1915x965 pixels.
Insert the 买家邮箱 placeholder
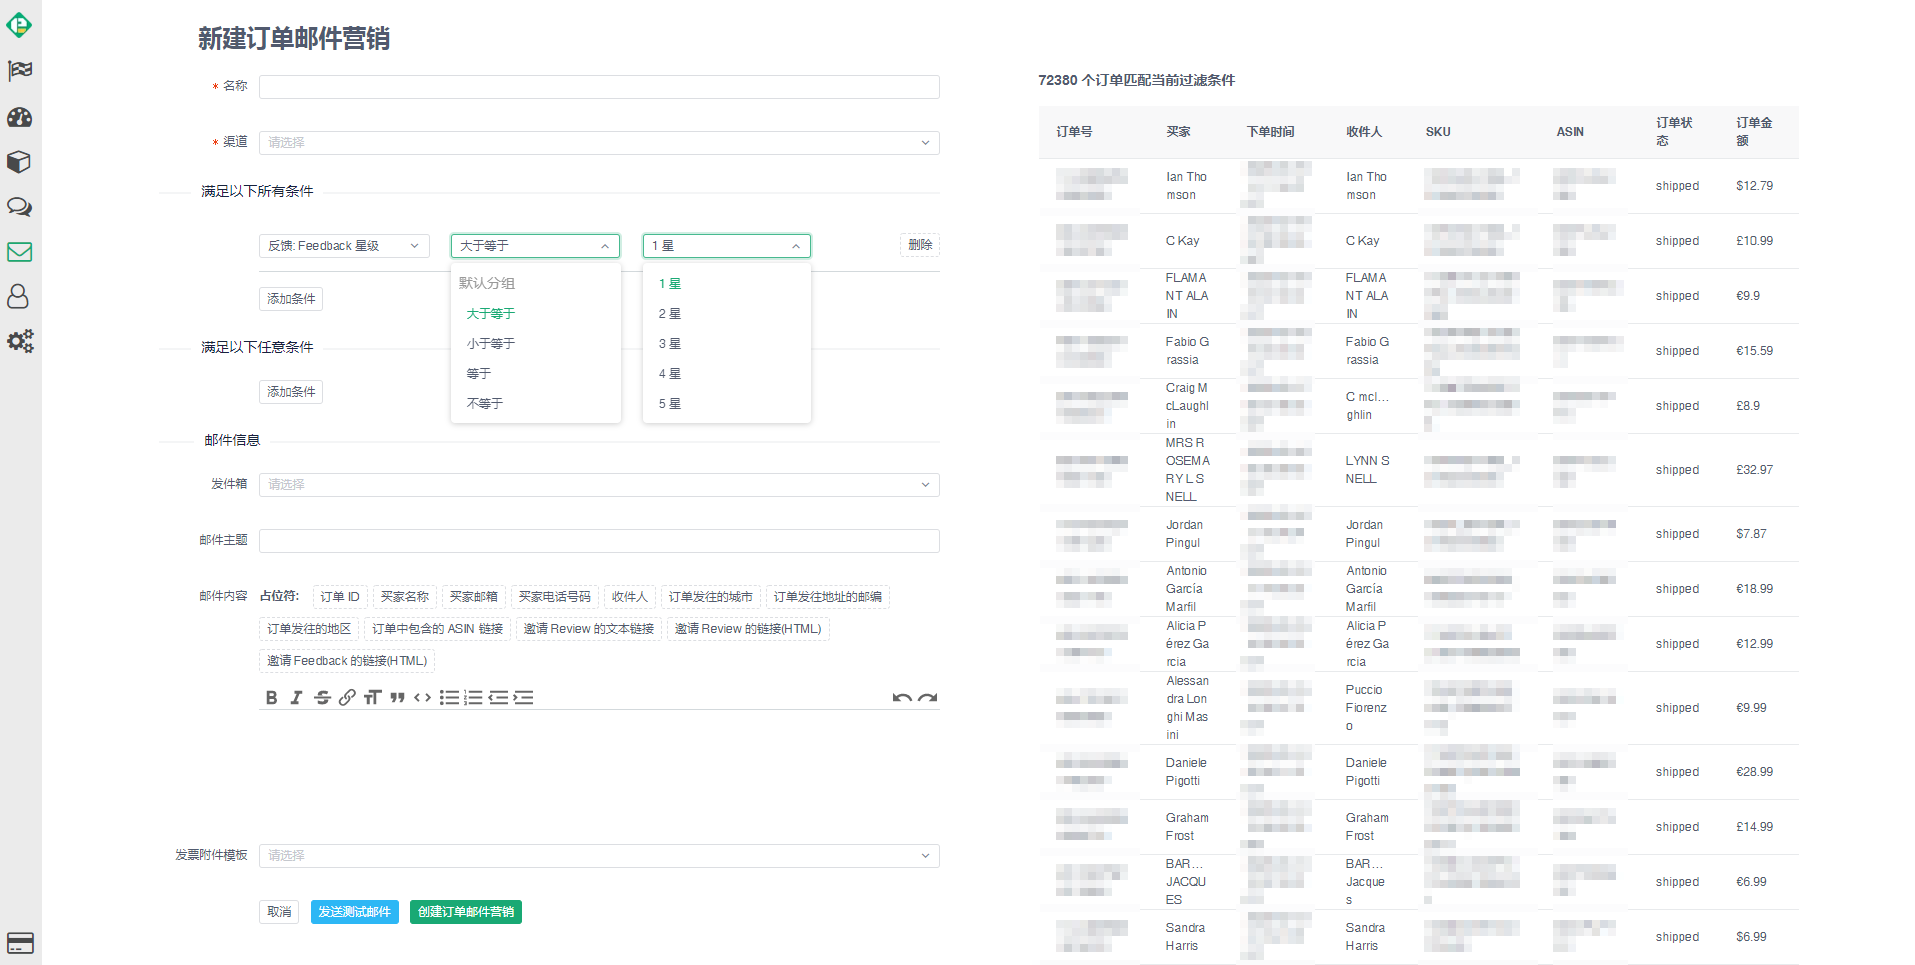tap(474, 597)
